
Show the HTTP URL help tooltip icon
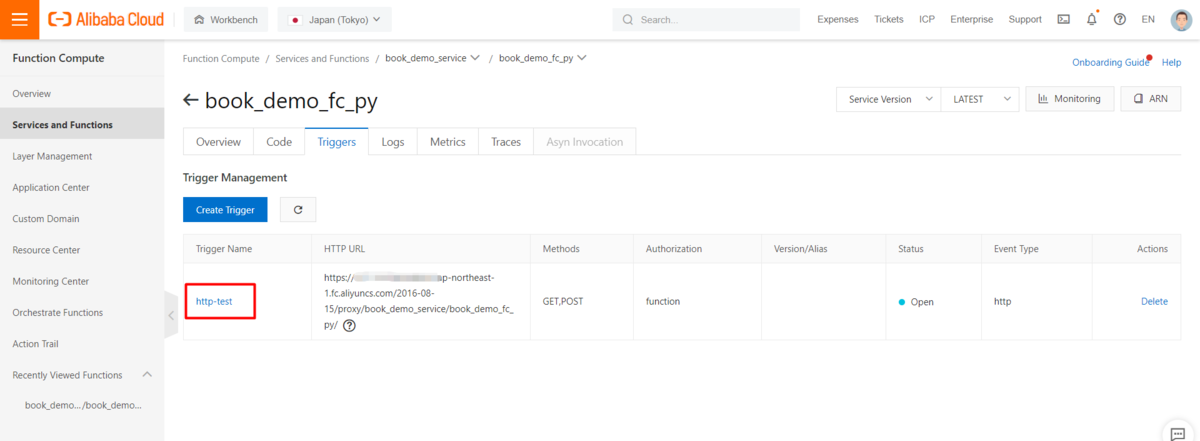point(349,326)
